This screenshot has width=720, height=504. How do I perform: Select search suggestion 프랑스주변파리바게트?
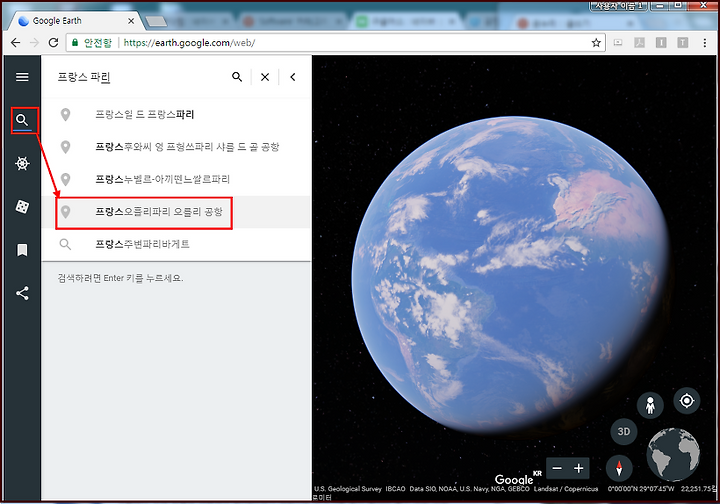176,244
